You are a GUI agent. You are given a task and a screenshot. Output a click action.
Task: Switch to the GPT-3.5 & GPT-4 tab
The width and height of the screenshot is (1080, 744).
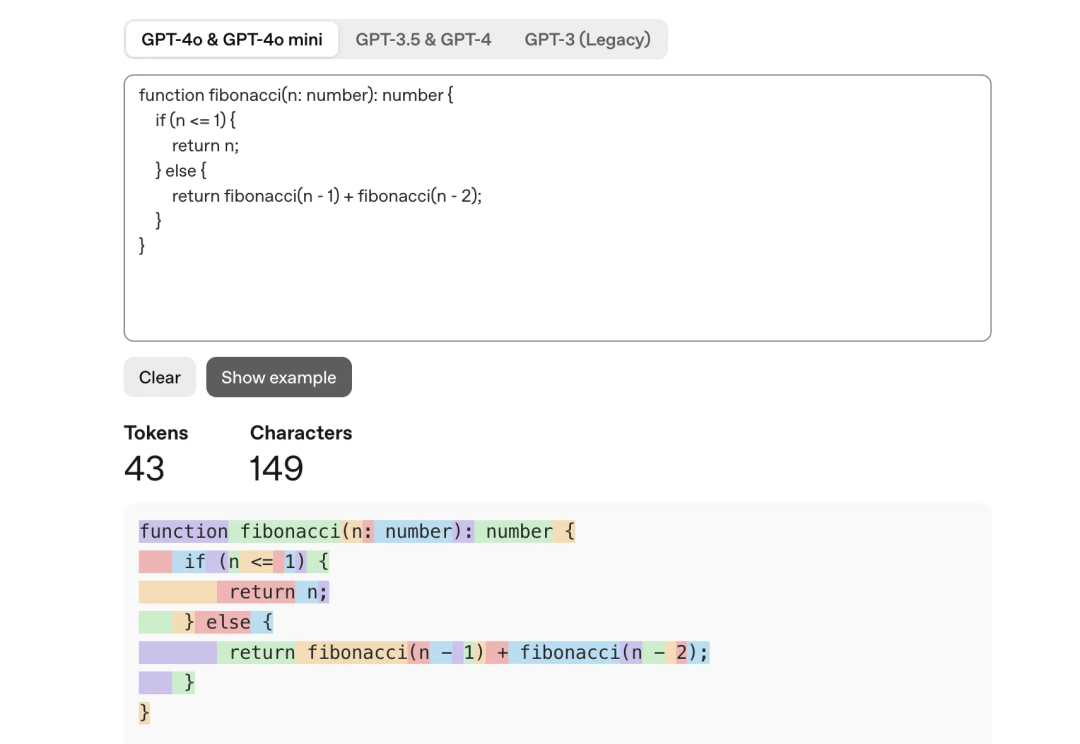pos(423,39)
